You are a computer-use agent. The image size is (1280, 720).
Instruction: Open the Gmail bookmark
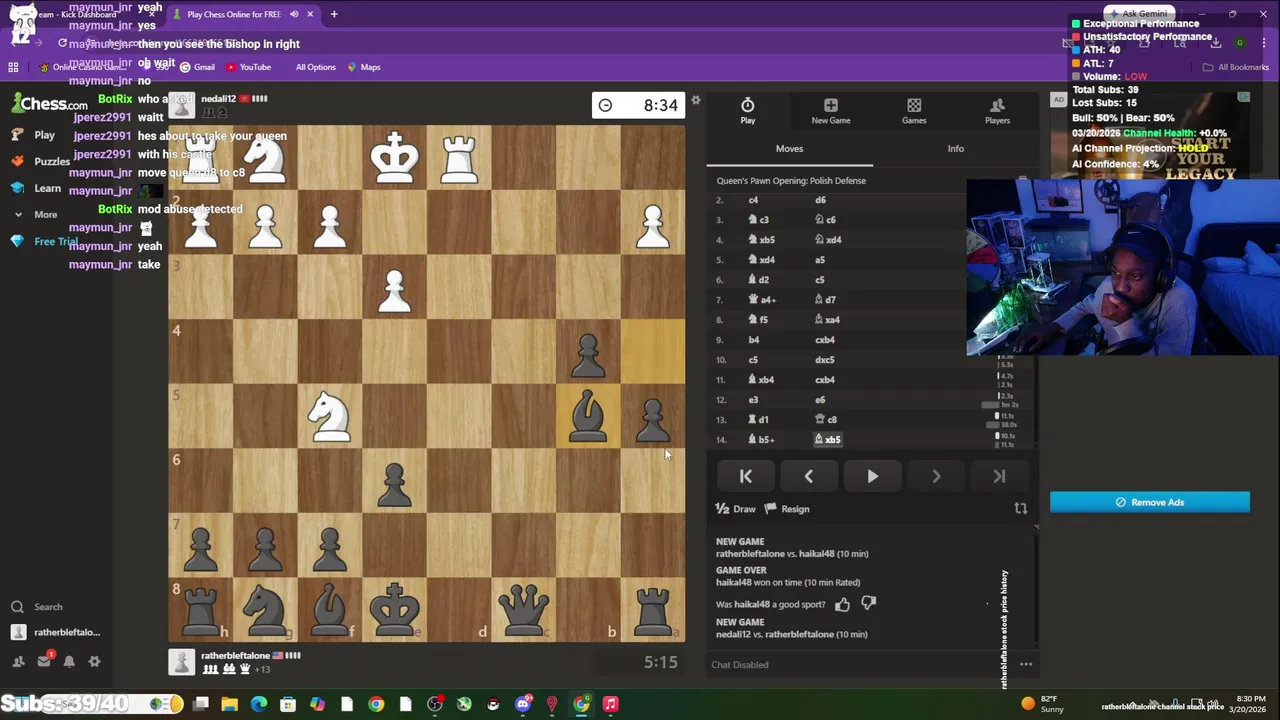click(x=197, y=67)
